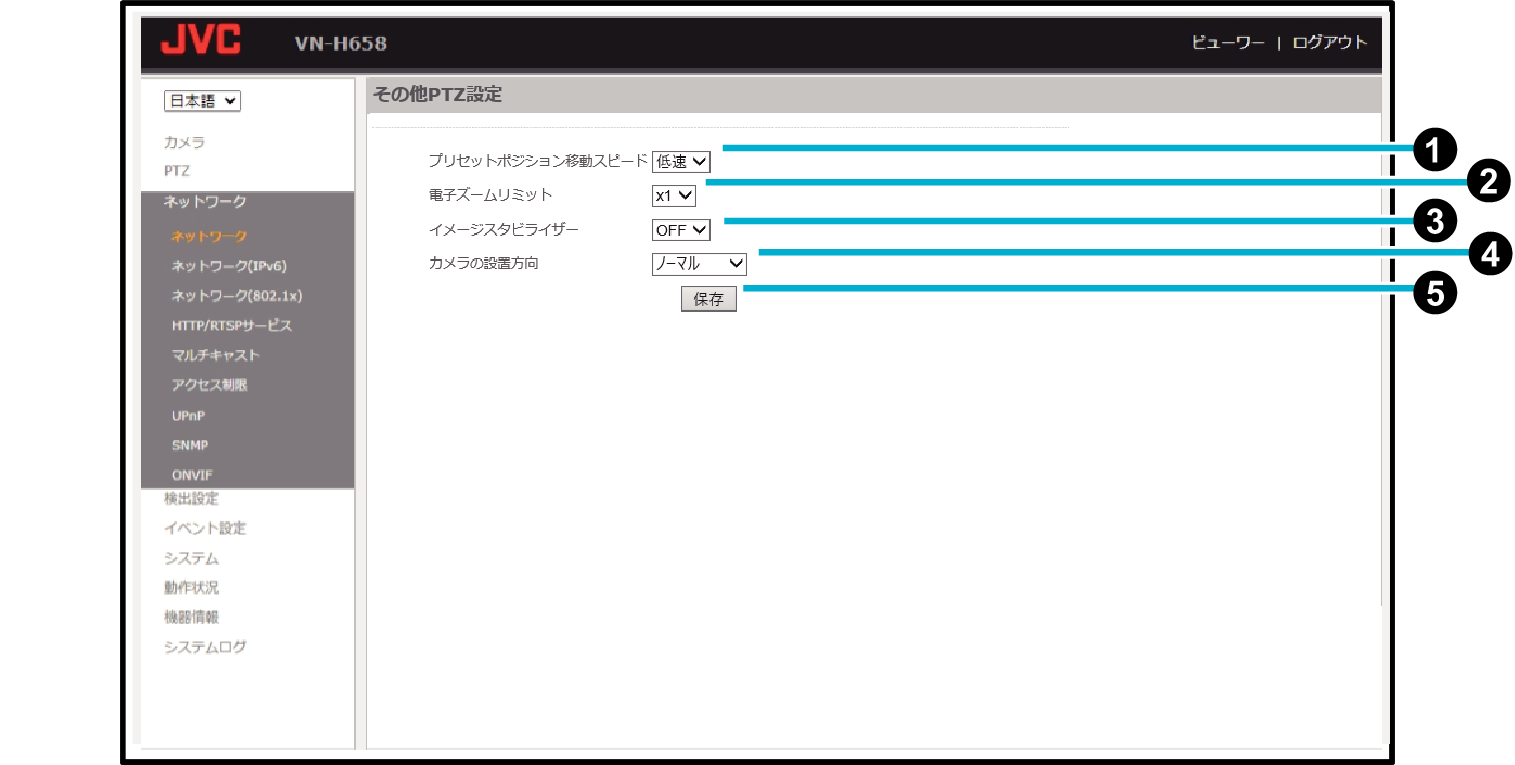The image size is (1515, 765).
Task: Click the その他PTZ設定 page heading
Action: pos(437,95)
